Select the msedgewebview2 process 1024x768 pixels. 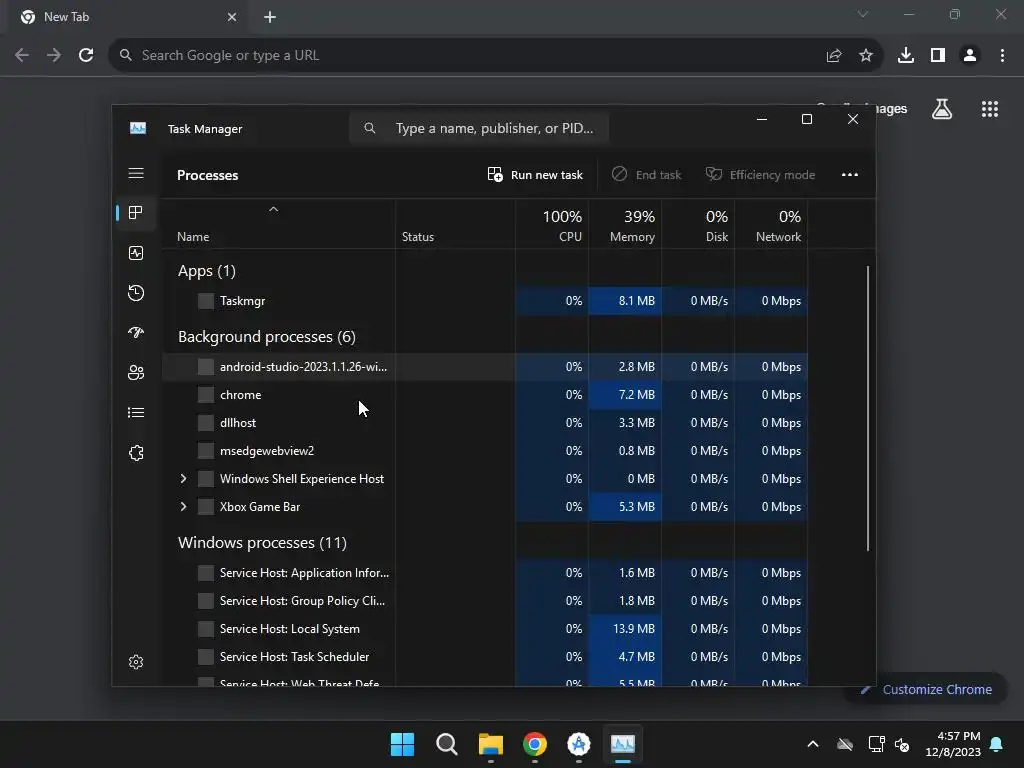pyautogui.click(x=485, y=451)
